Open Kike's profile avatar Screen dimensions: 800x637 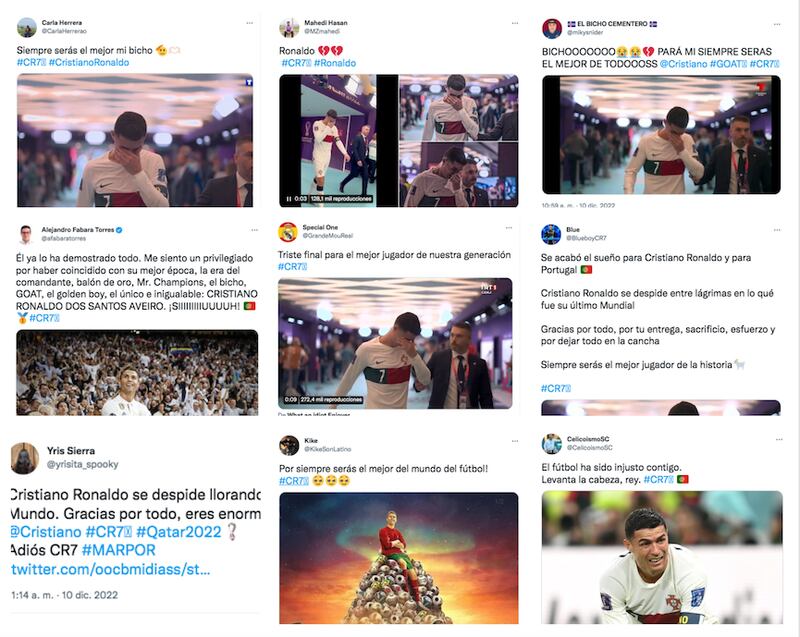pyautogui.click(x=289, y=445)
